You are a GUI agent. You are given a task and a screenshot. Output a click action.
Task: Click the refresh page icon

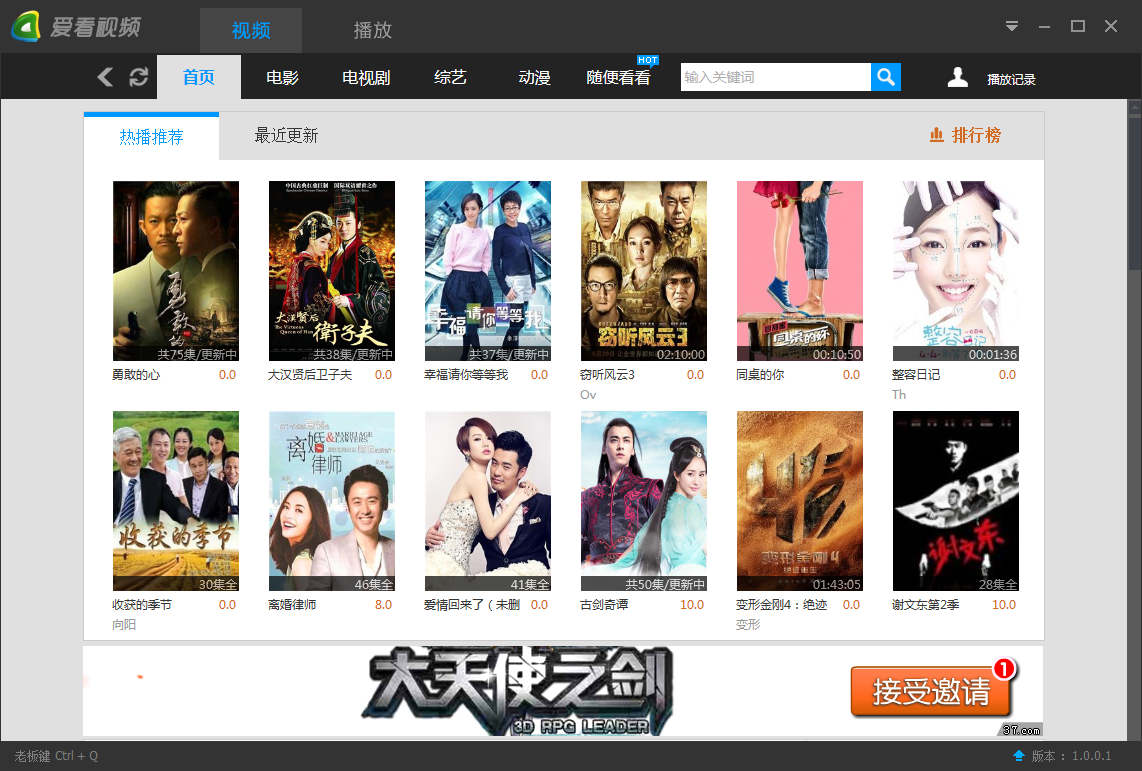point(138,77)
